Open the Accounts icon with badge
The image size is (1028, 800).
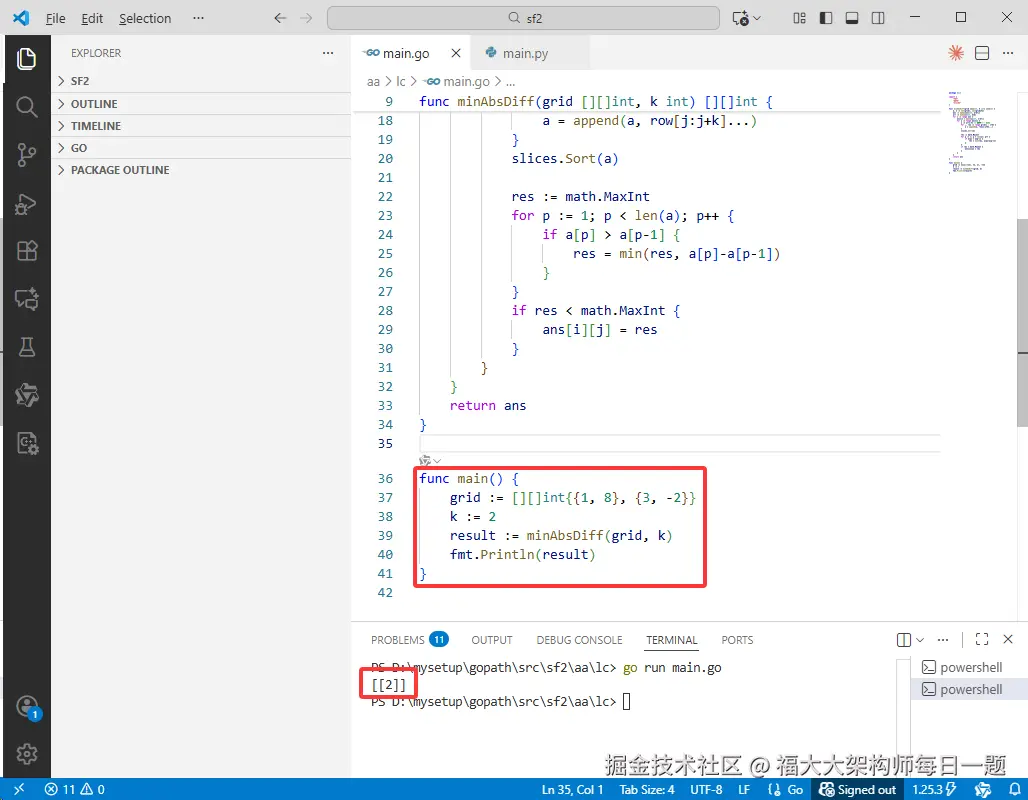(28, 708)
